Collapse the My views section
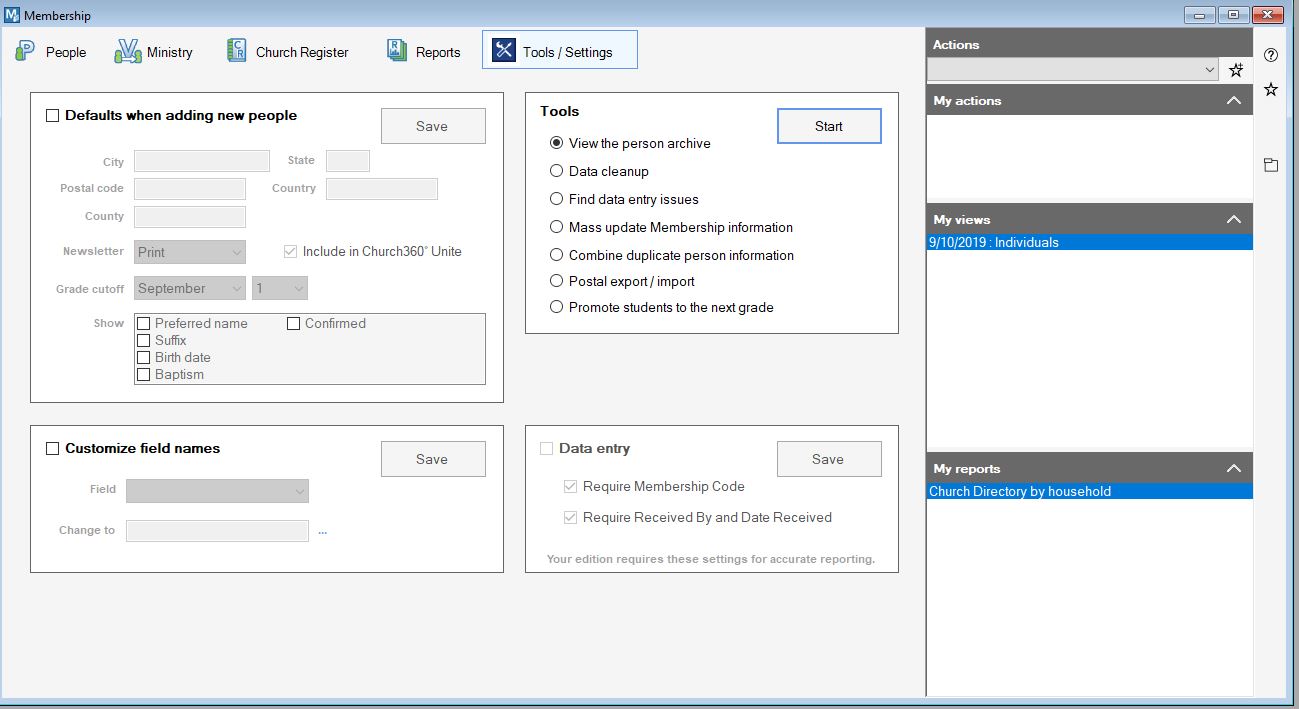 [x=1233, y=220]
